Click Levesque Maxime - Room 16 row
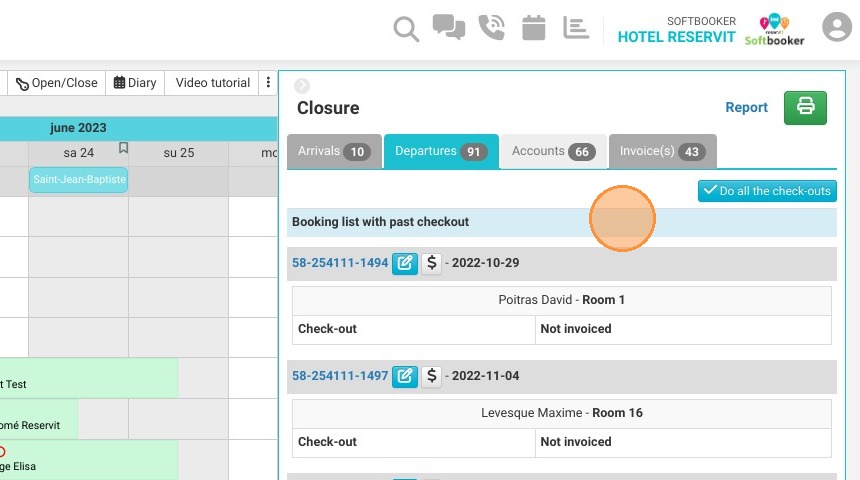The height and width of the screenshot is (480, 860). [x=562, y=413]
